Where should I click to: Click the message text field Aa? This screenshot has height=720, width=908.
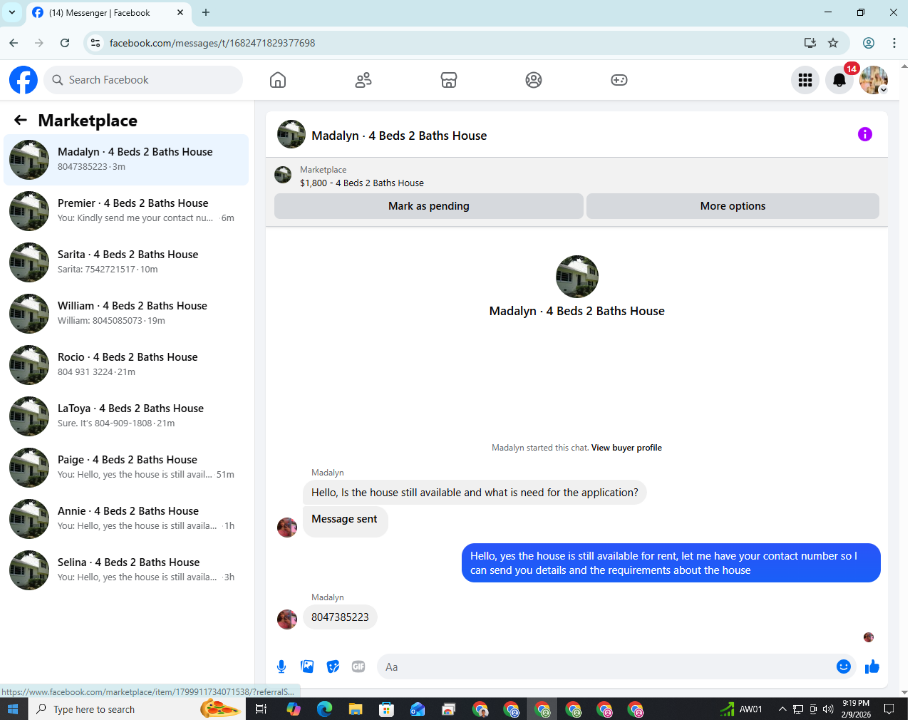click(605, 667)
